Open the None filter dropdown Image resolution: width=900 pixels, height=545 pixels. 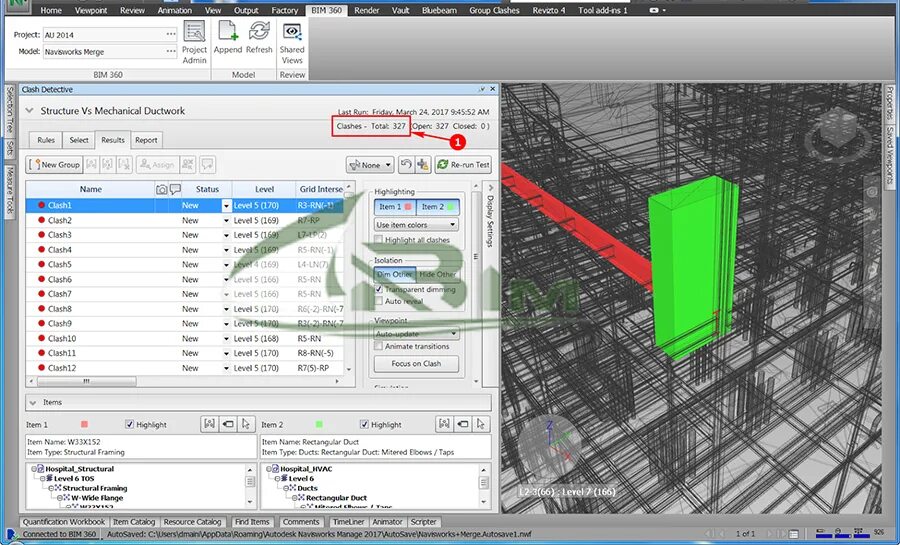tap(370, 165)
